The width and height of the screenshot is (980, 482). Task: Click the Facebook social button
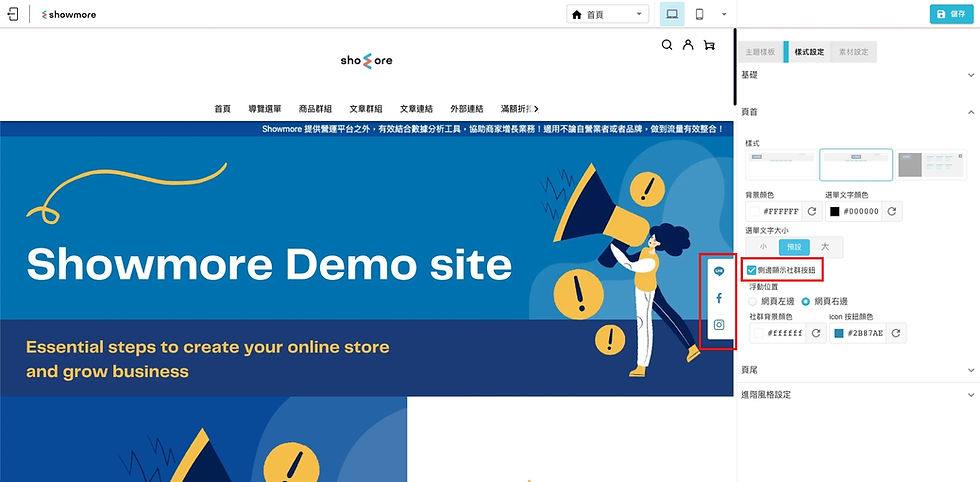(x=719, y=298)
